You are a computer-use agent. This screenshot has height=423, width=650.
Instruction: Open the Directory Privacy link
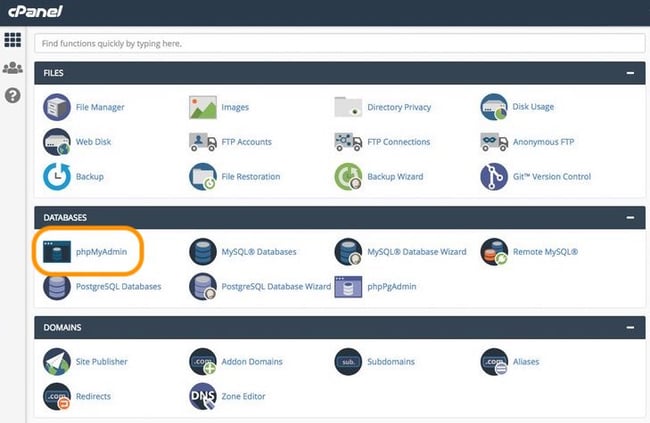tap(399, 107)
